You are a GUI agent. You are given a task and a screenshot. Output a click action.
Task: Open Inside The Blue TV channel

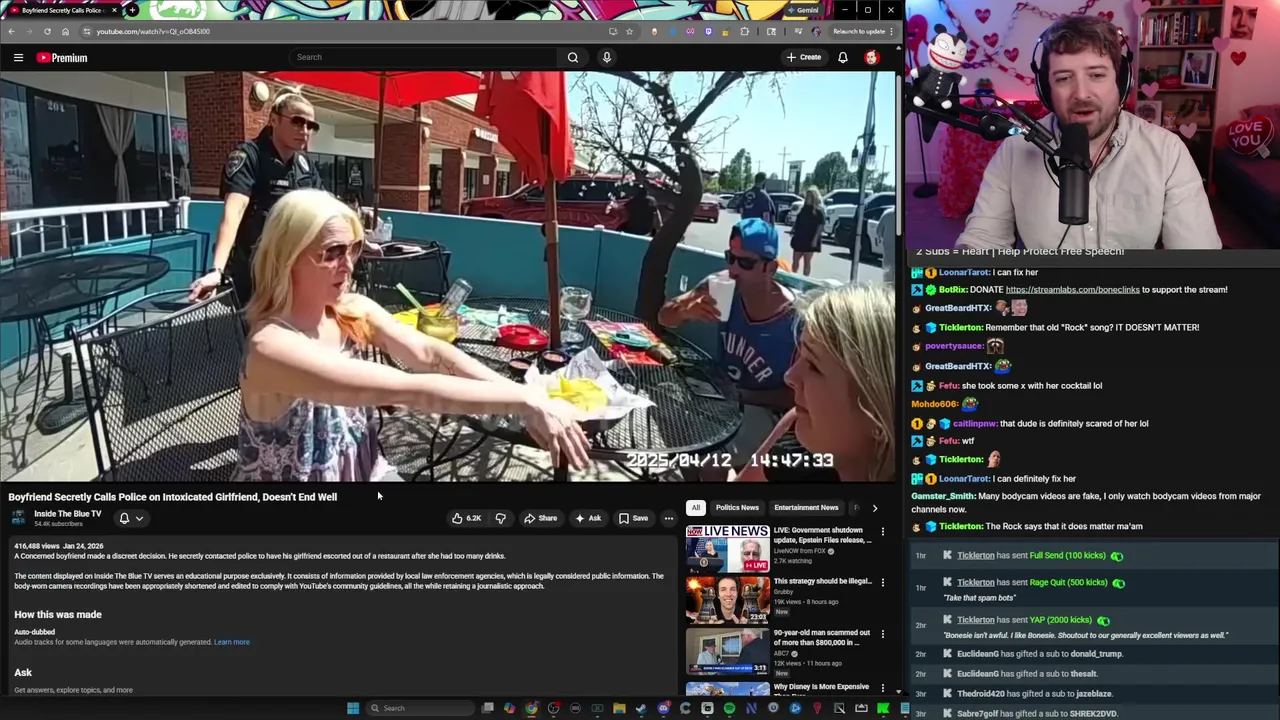point(67,514)
